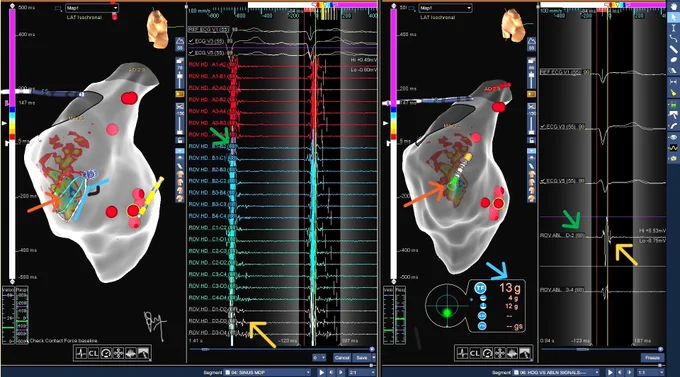Viewport: 680px width, 377px height.
Task: Select the curved line drawing tool
Action: (x=673, y=38)
